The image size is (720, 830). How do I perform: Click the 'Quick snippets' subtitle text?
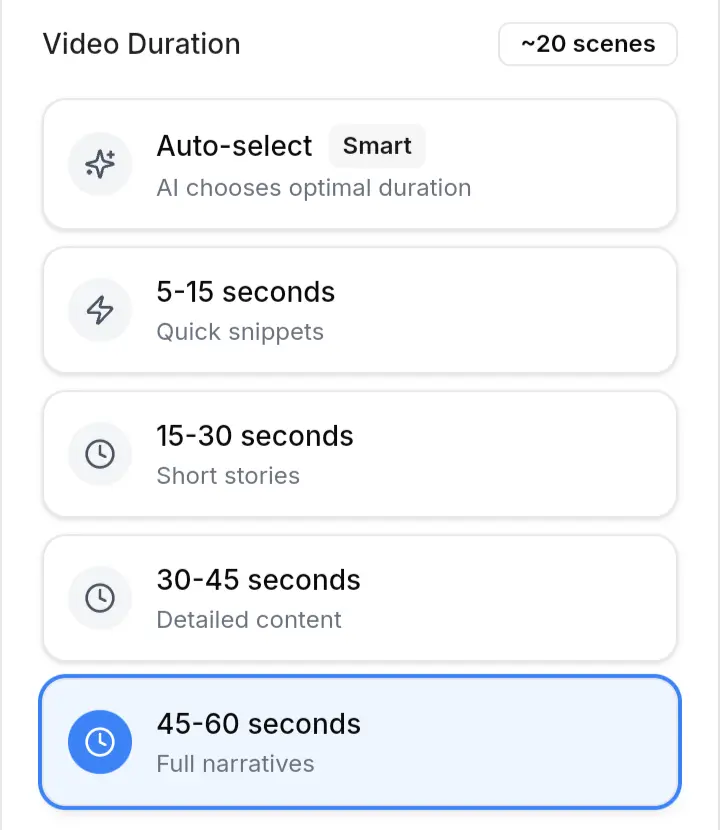(x=240, y=332)
